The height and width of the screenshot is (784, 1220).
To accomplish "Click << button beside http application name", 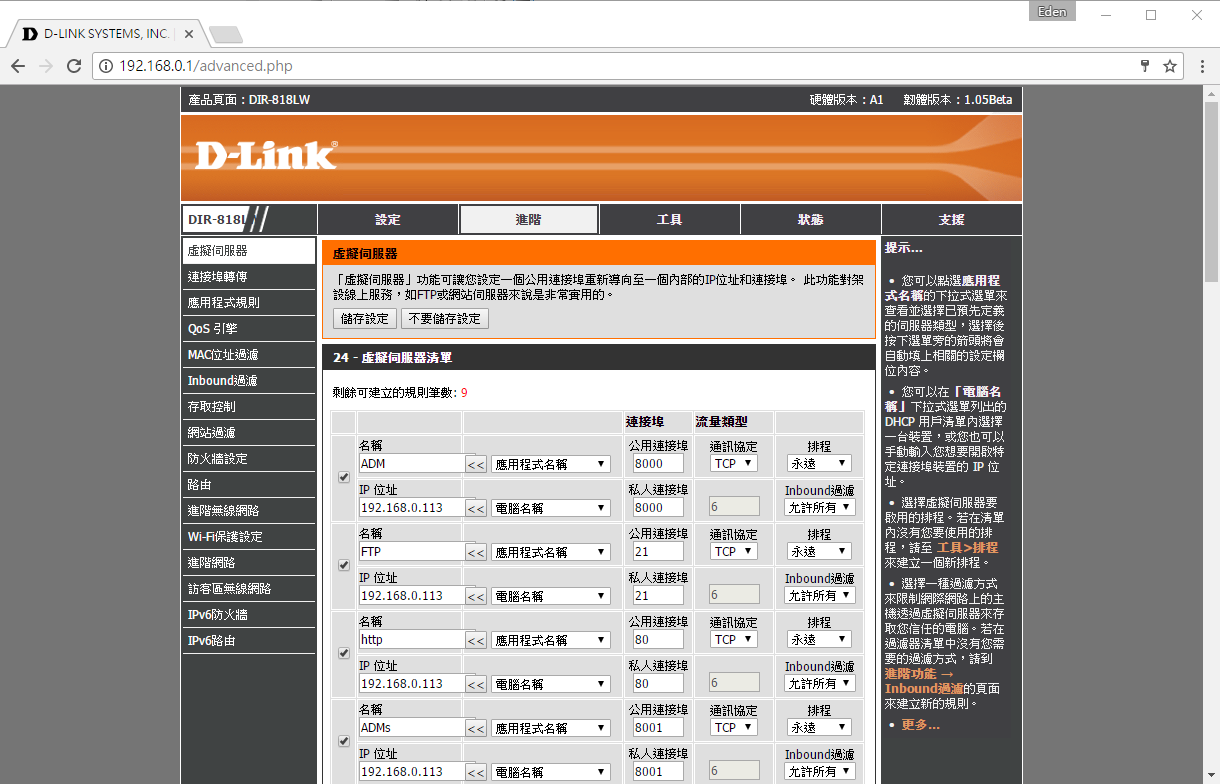I will click(476, 640).
